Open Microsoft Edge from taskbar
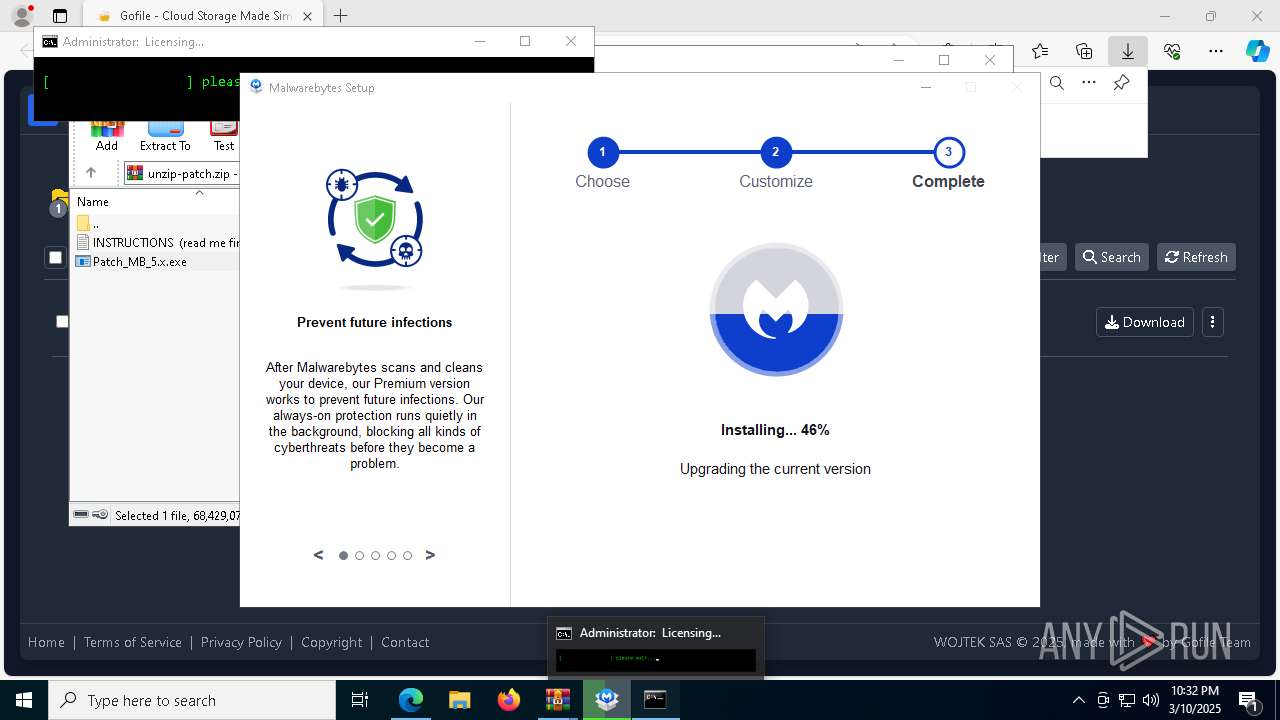 tap(411, 700)
